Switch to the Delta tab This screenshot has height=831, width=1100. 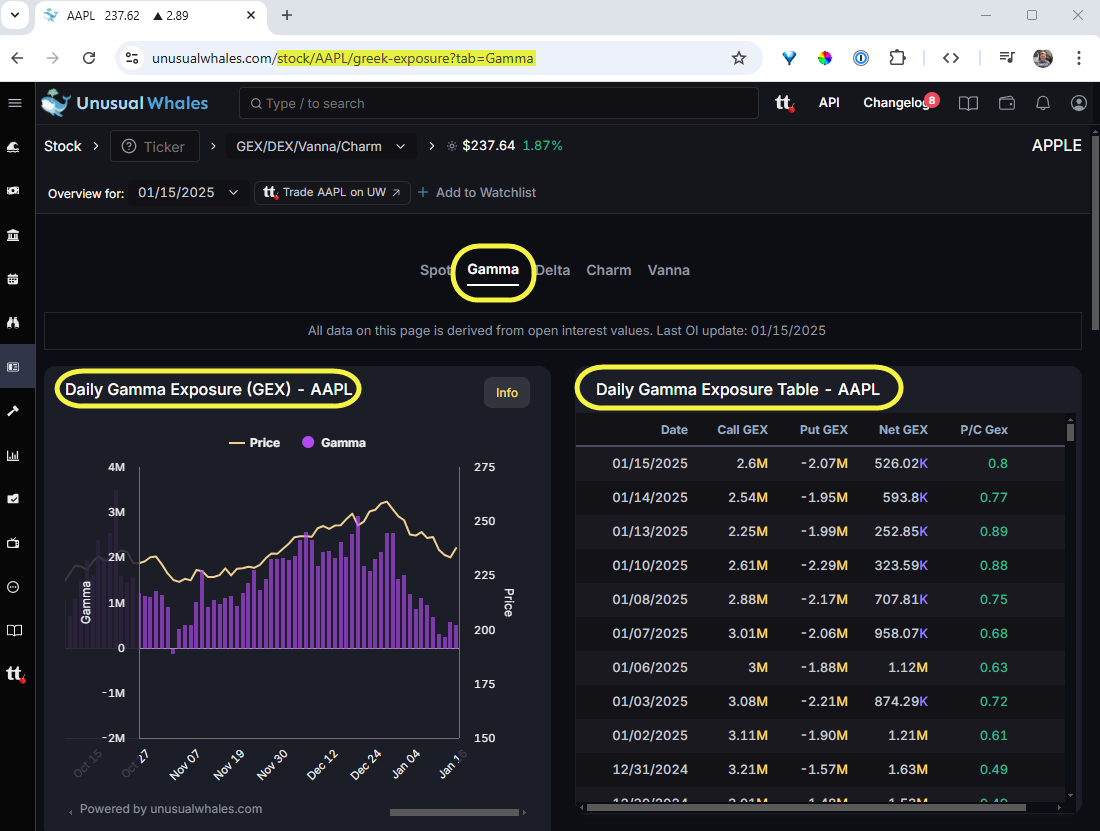click(554, 270)
